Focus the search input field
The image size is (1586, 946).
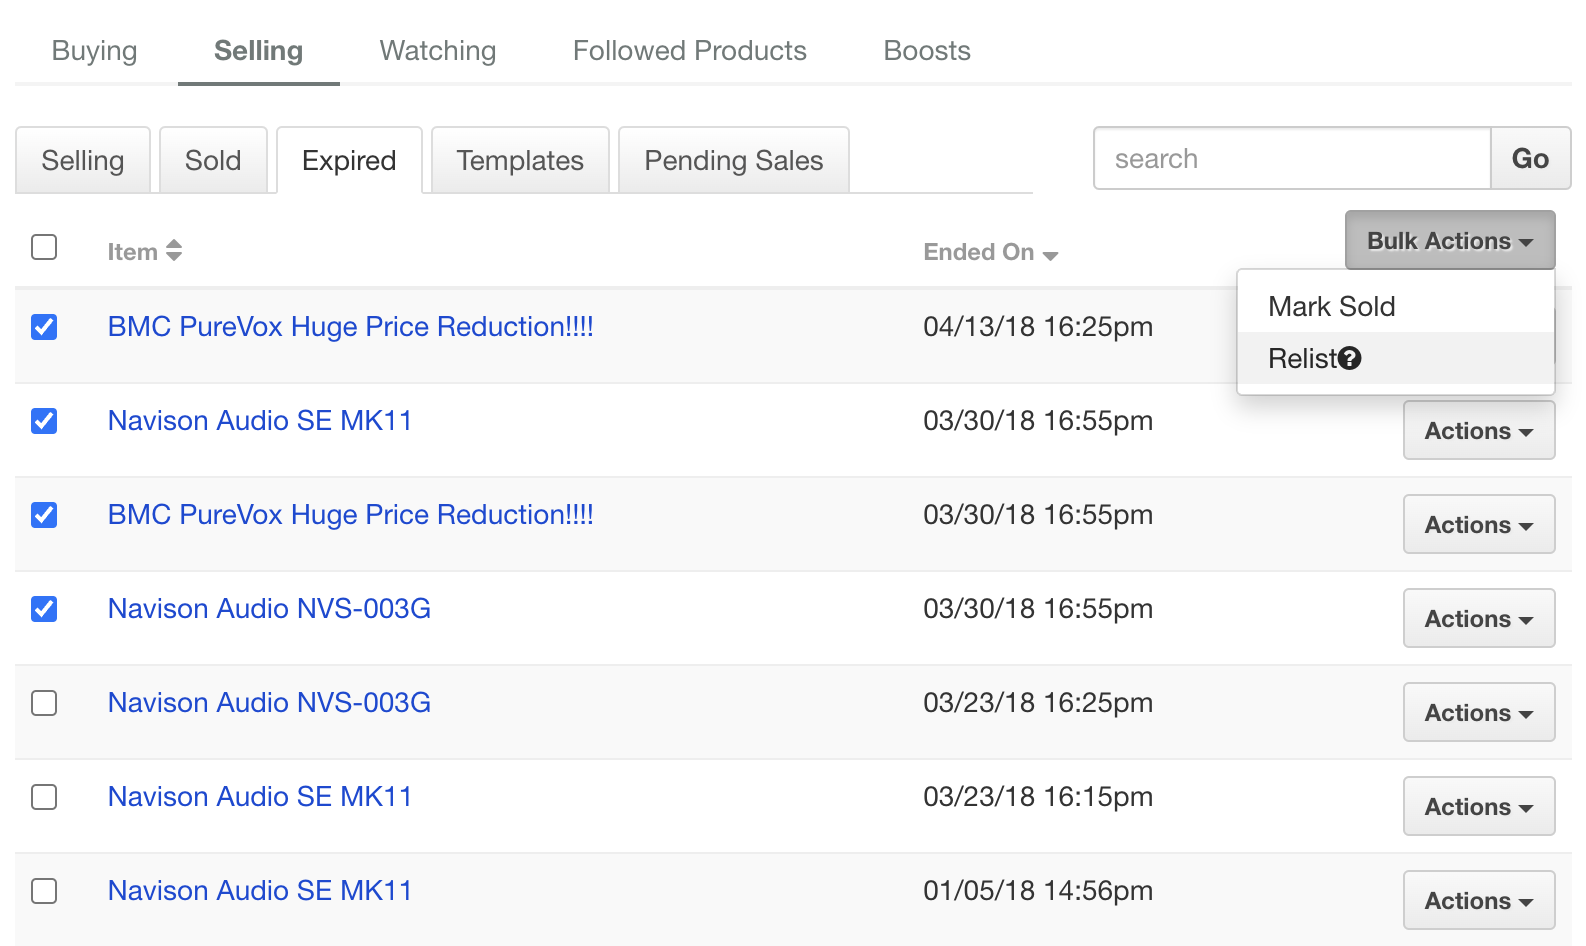1292,158
